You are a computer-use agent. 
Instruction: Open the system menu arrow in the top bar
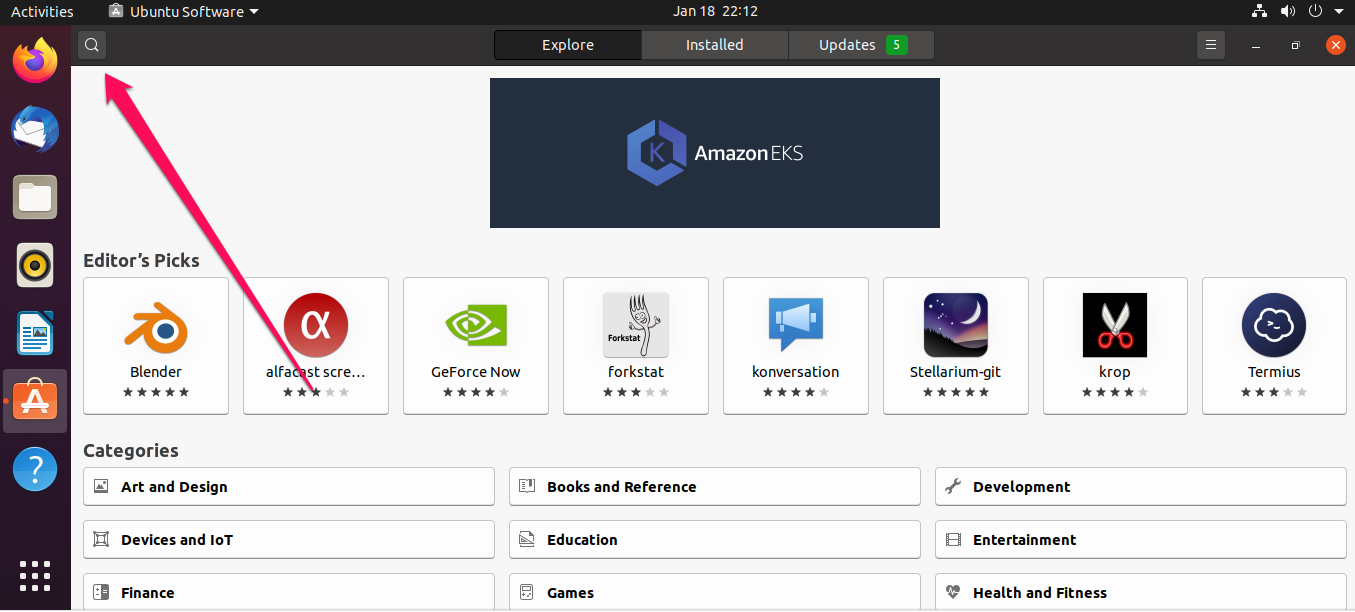tap(1340, 12)
